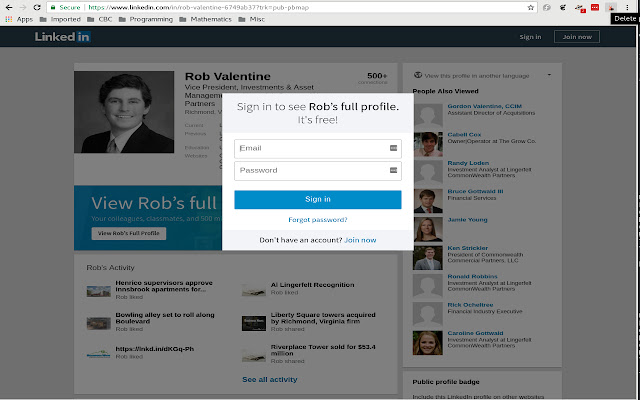The width and height of the screenshot is (640, 400).
Task: Open the red extension with three dots
Action: (x=595, y=7)
